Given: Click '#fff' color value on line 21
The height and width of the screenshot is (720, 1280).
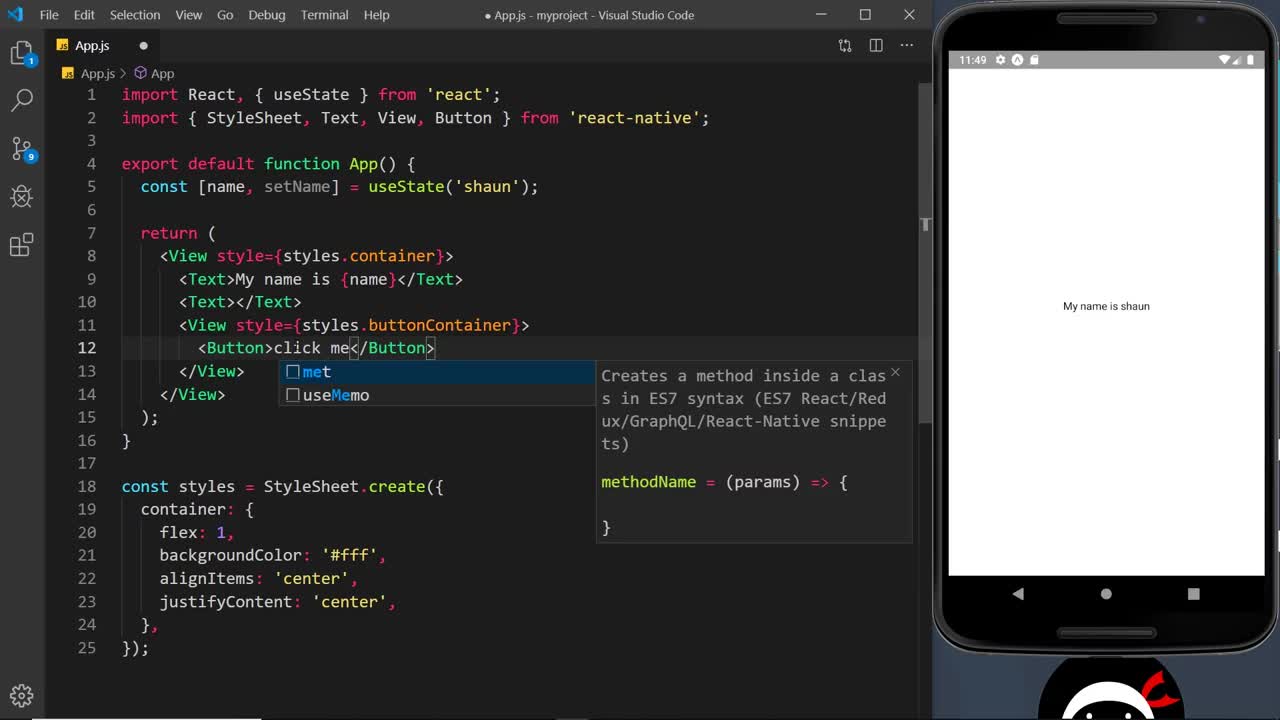Looking at the screenshot, I should pos(349,555).
